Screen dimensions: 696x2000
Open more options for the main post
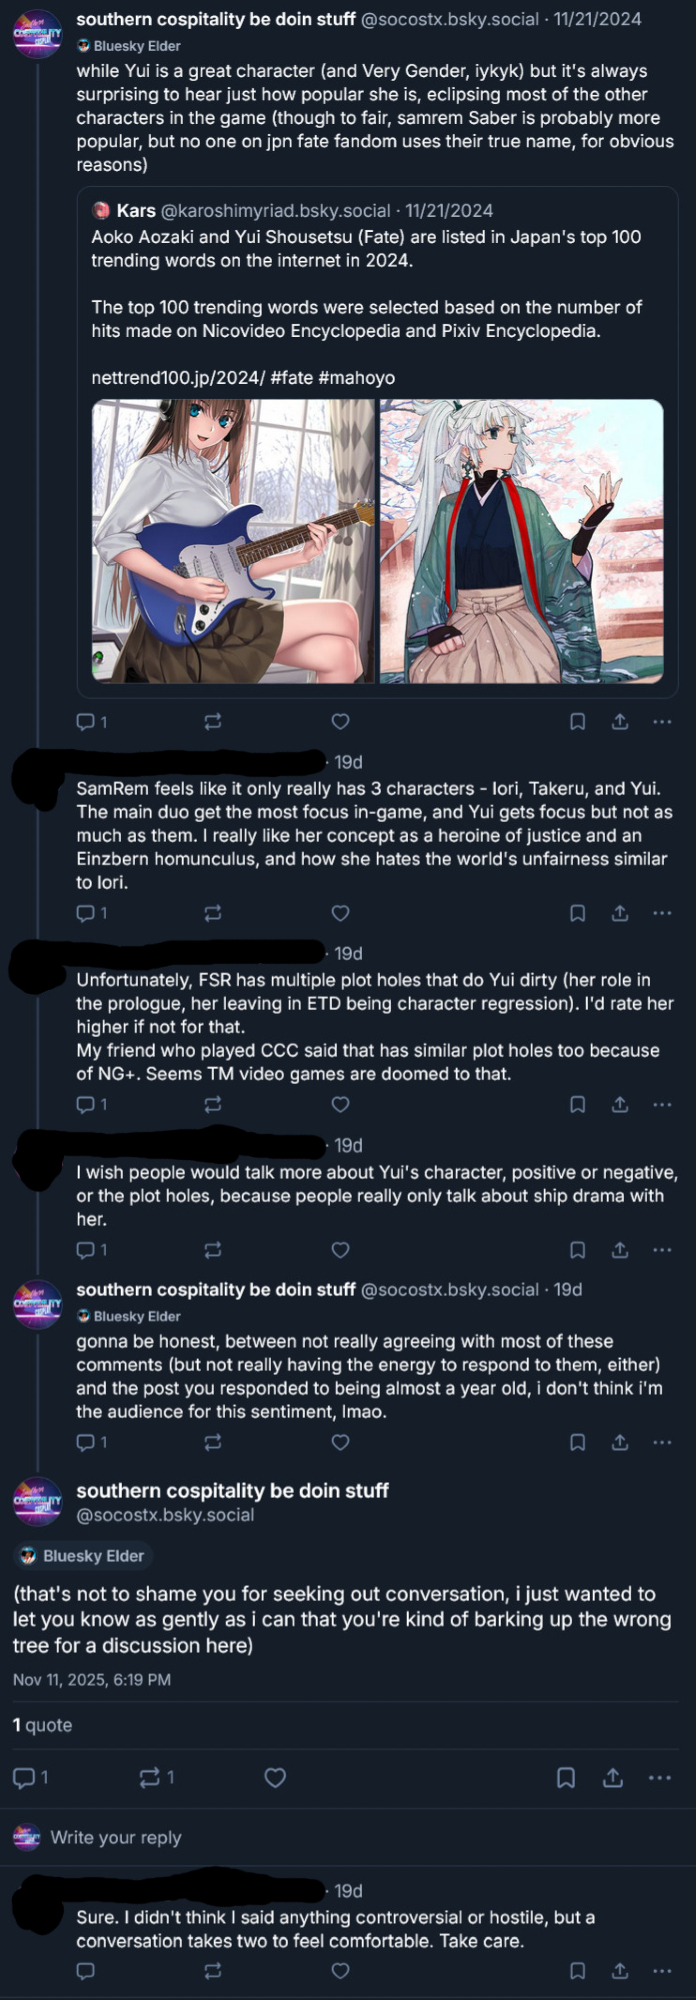[x=660, y=1777]
